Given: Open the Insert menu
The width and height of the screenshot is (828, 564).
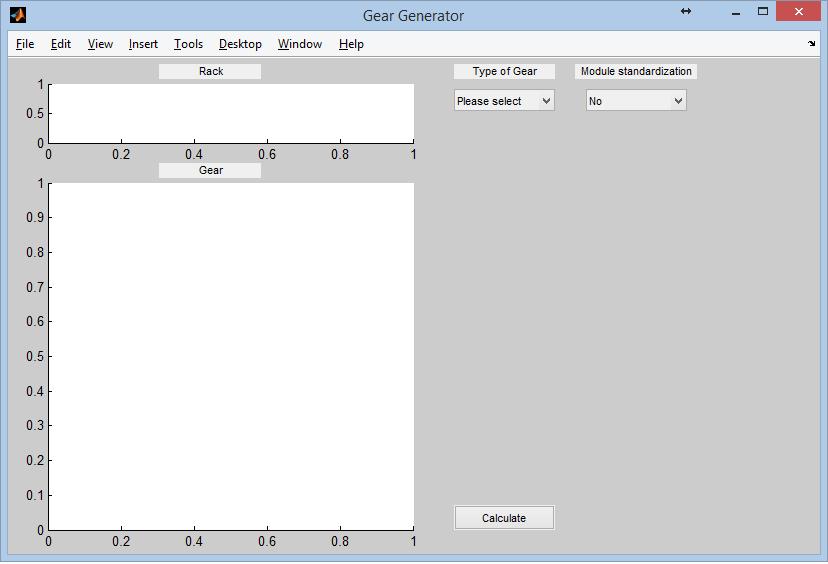Looking at the screenshot, I should click(143, 44).
